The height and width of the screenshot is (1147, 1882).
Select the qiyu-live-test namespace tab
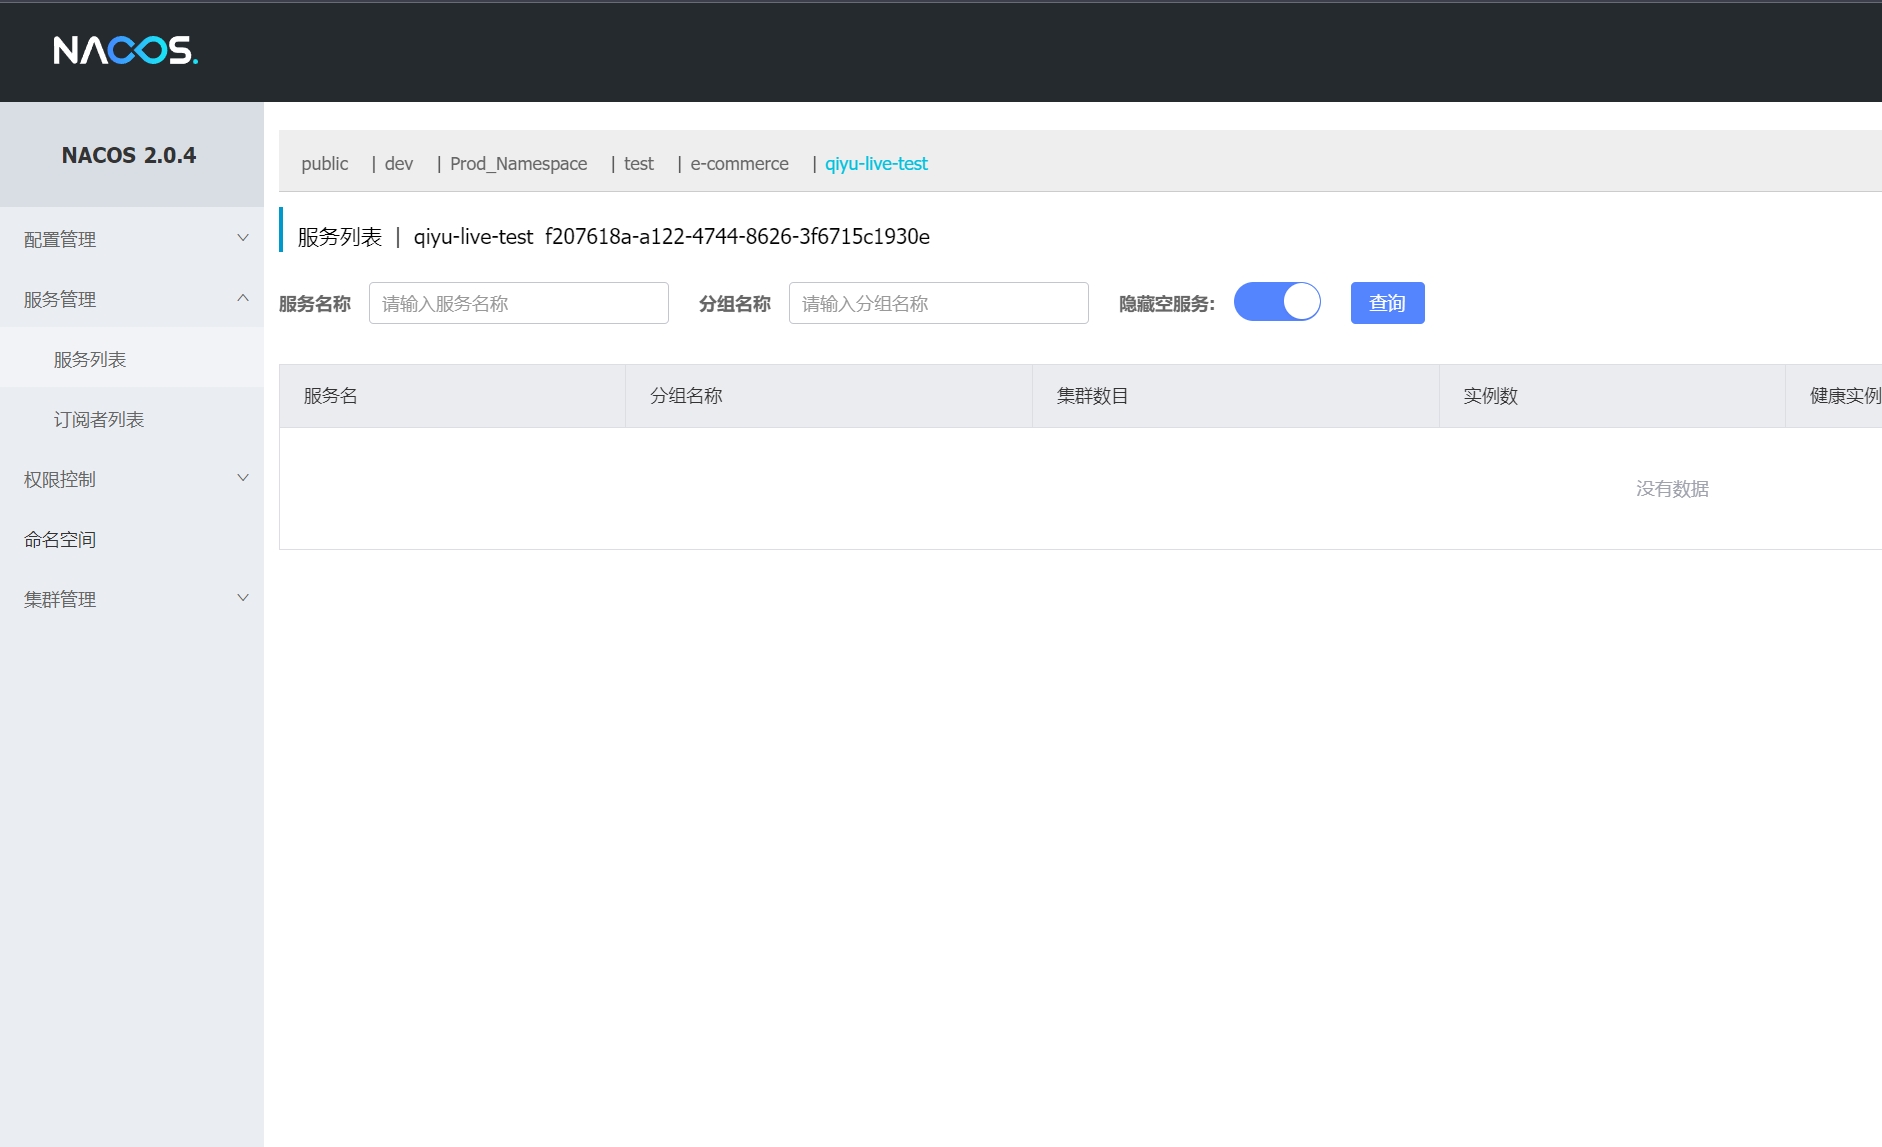(876, 163)
